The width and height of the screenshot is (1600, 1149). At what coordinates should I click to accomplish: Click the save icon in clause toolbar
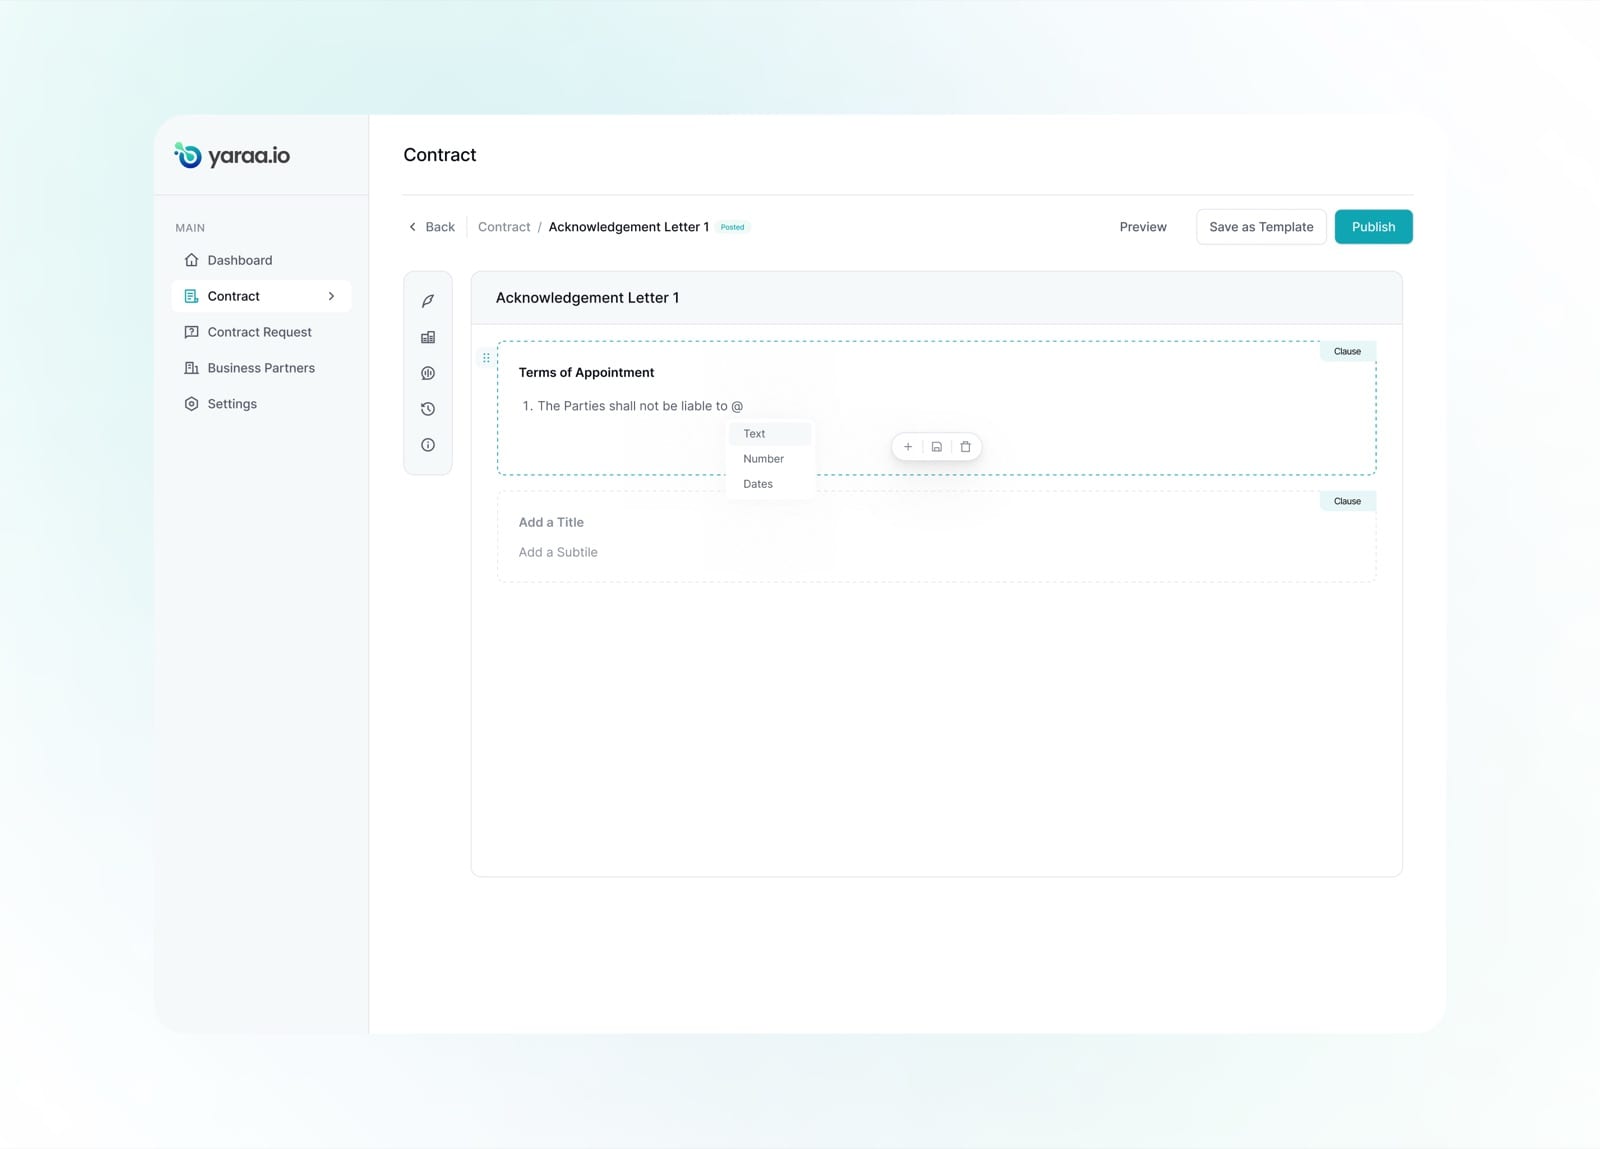click(x=937, y=447)
